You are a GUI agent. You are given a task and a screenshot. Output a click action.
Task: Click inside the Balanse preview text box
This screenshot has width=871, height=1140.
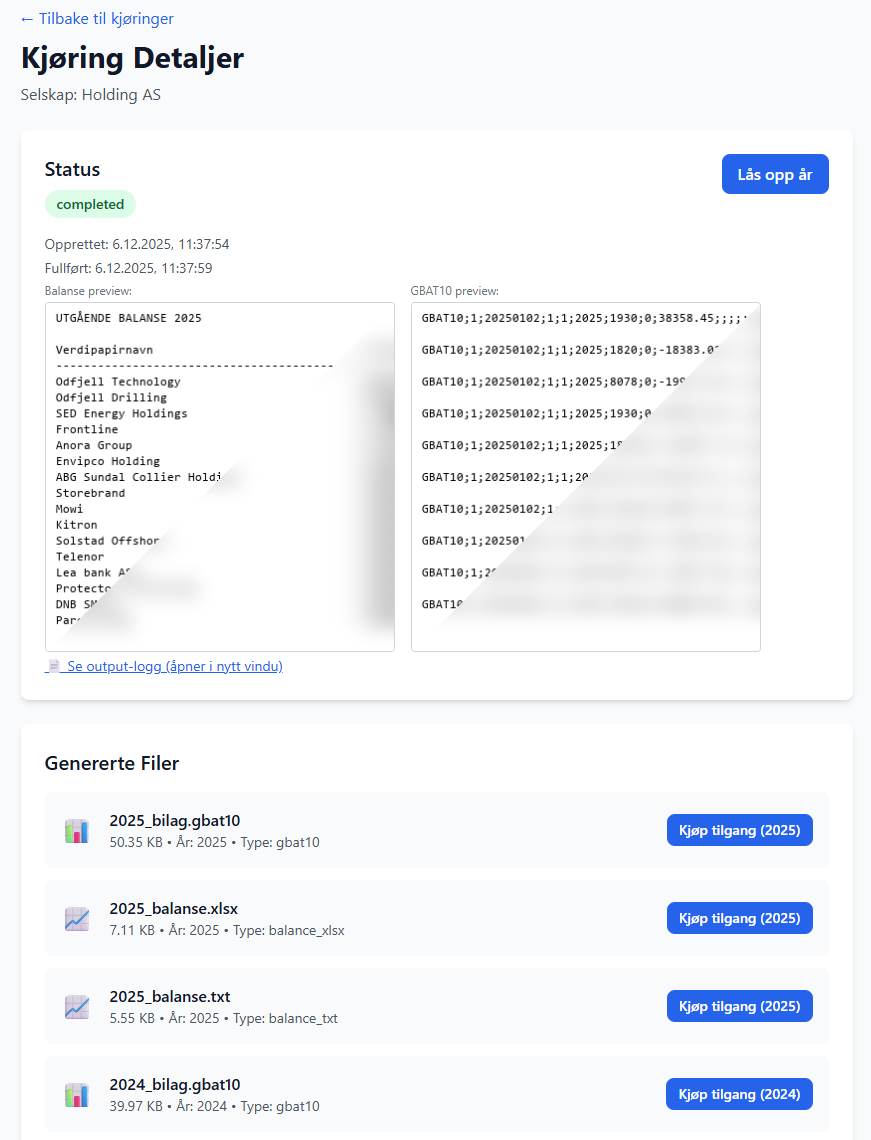pos(219,477)
